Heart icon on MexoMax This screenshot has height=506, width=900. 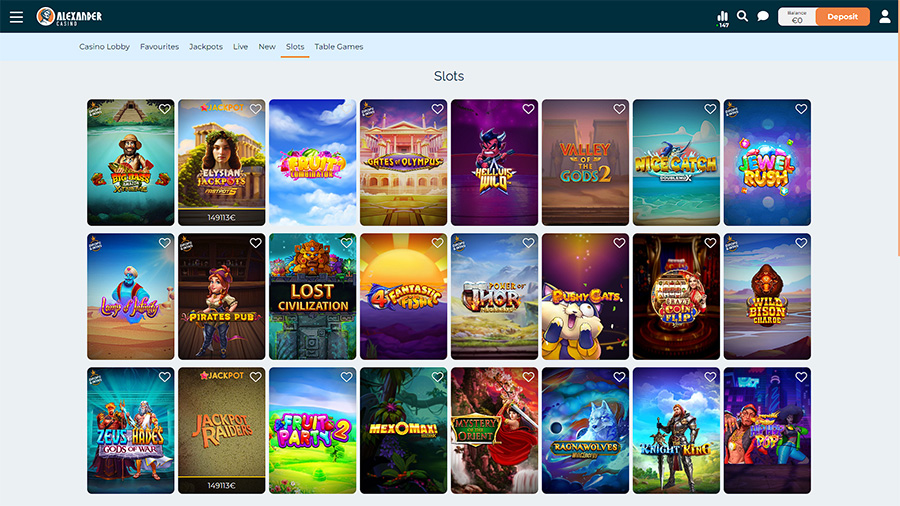click(437, 377)
